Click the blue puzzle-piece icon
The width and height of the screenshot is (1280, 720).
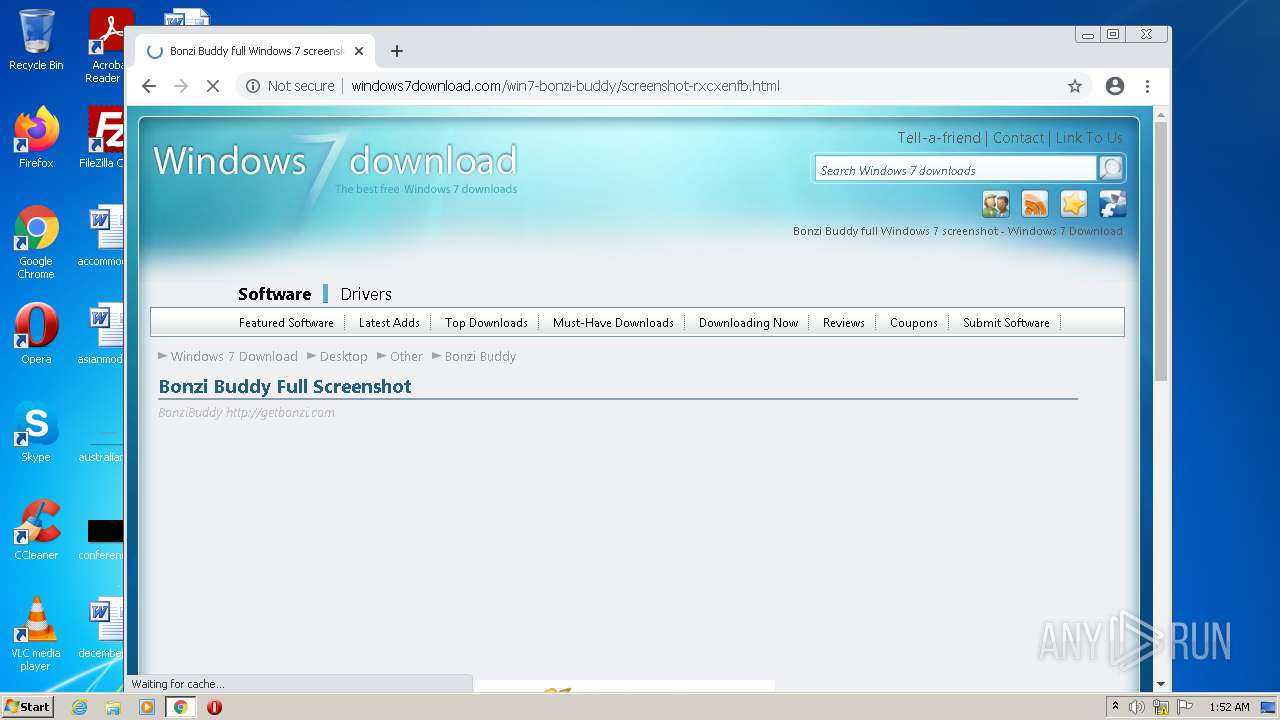1113,204
